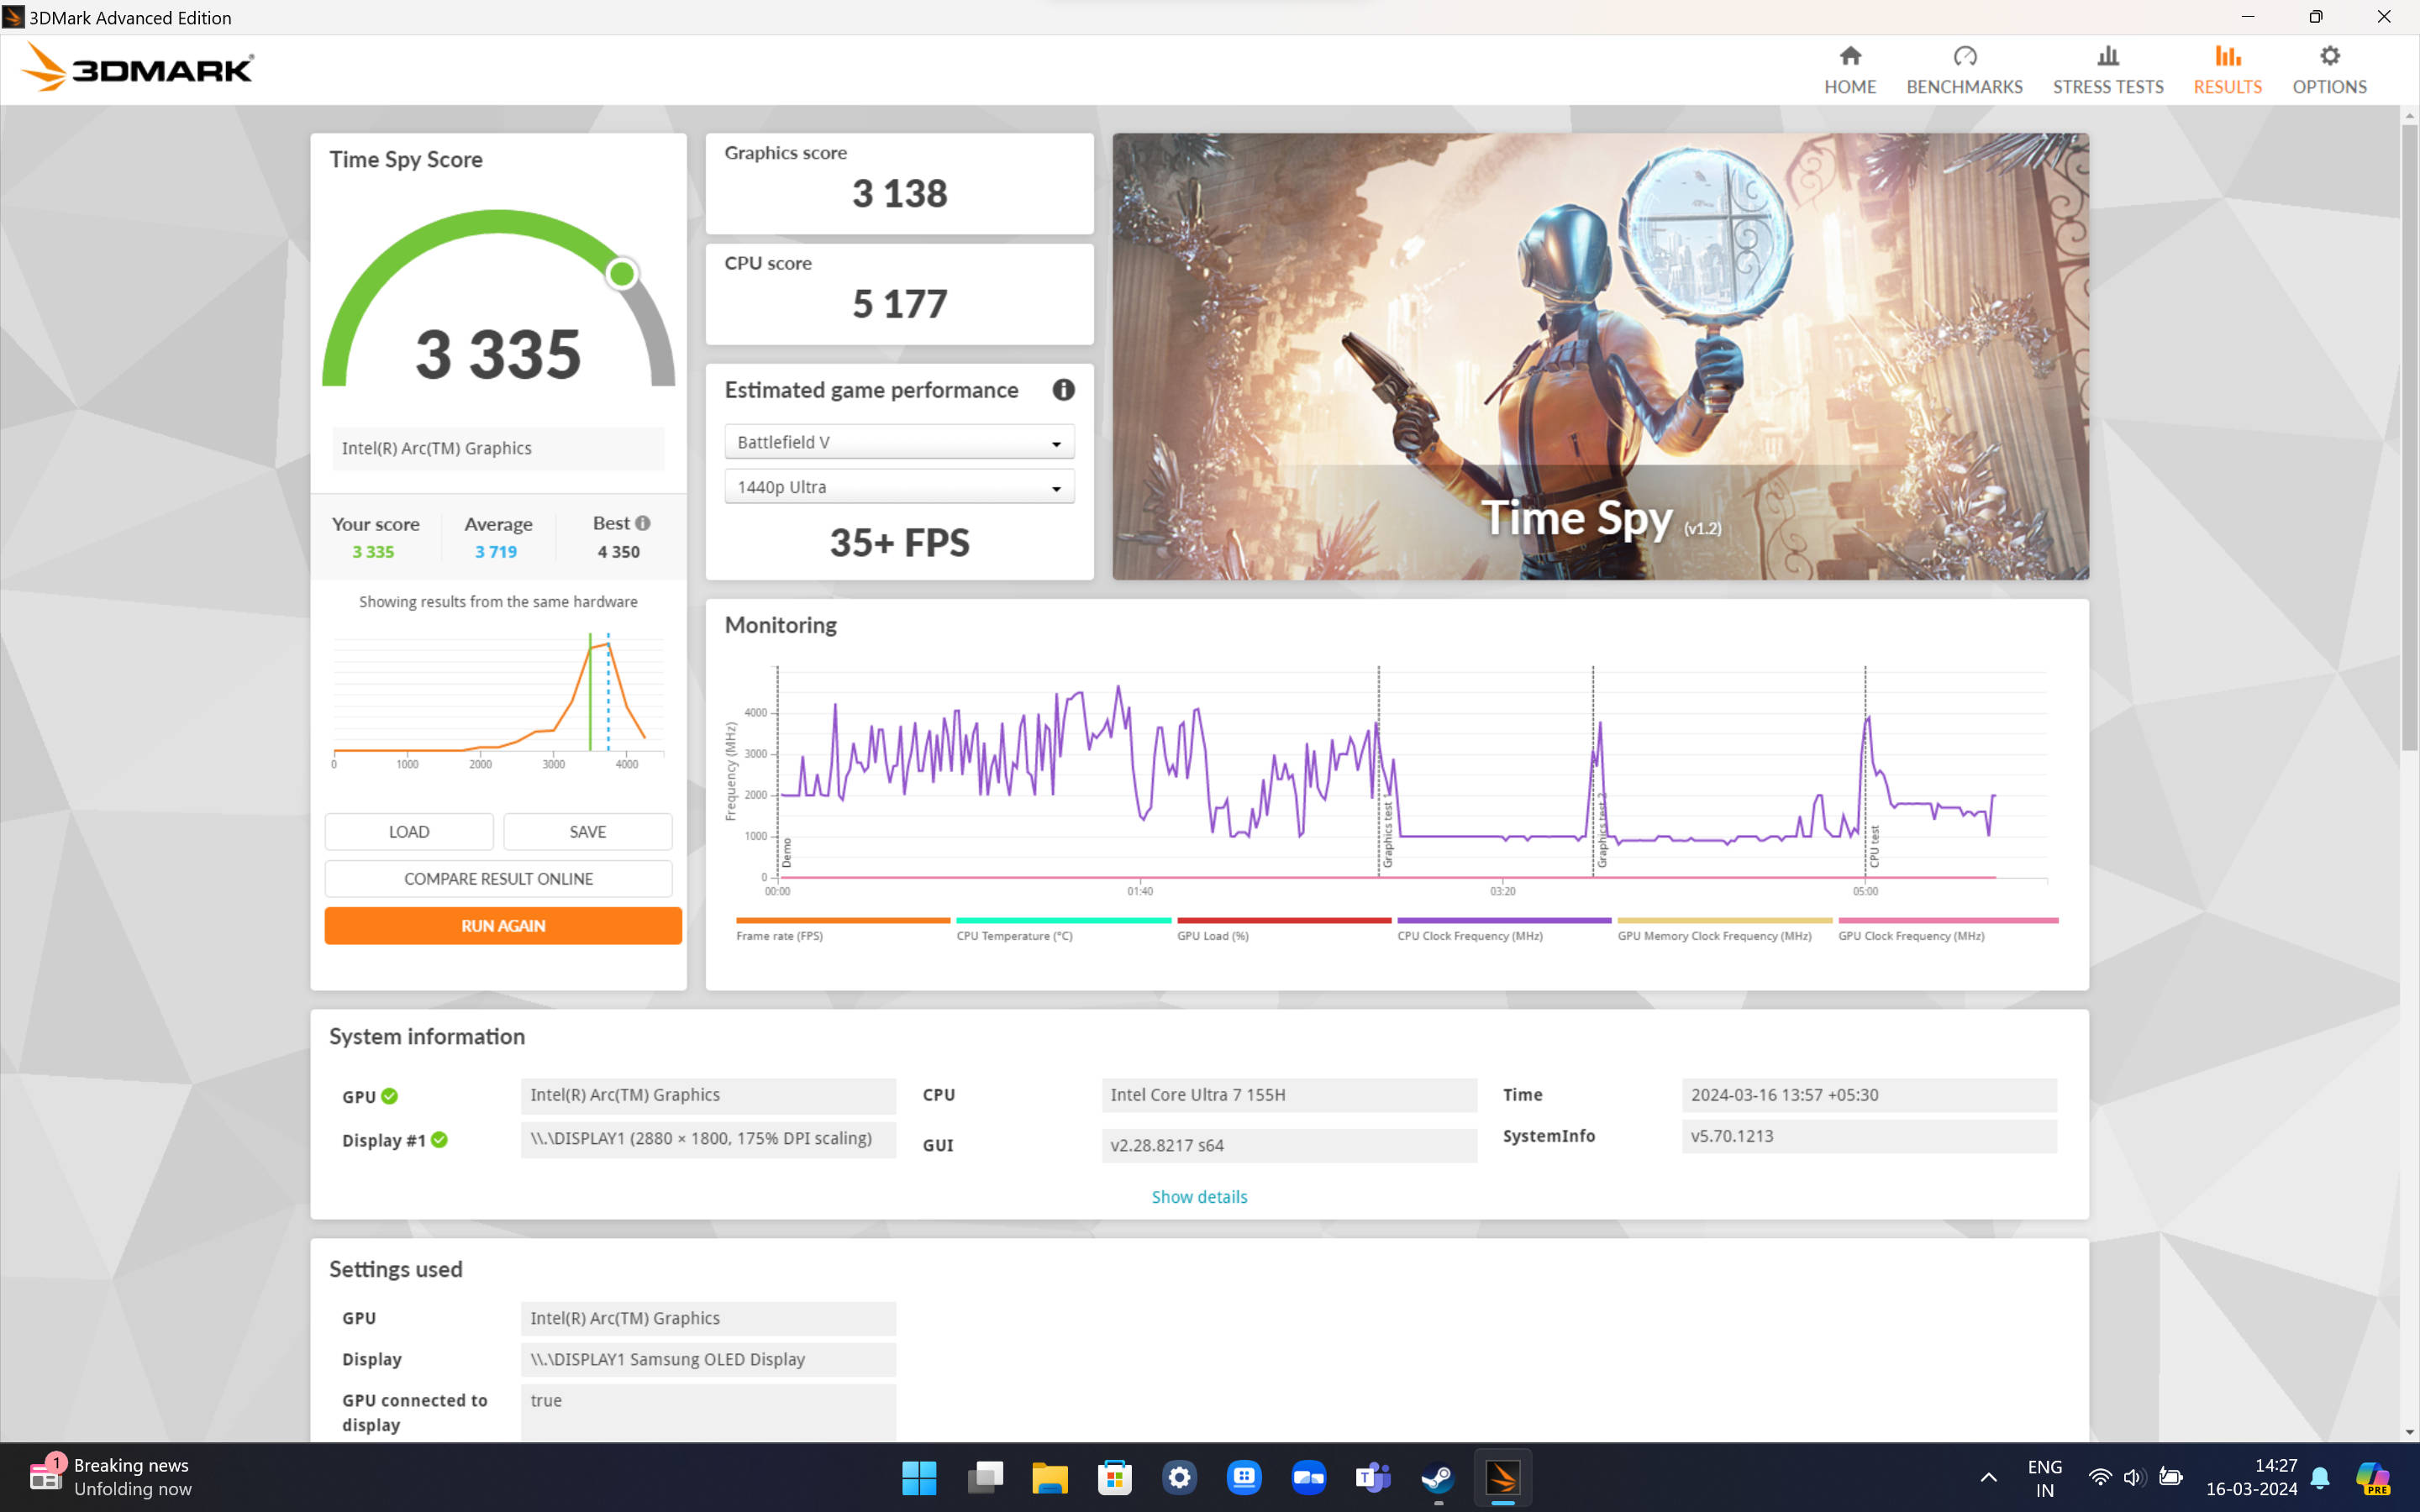This screenshot has height=1512, width=2420.
Task: Toggle GPU Clock Frequency legend item
Action: [1948, 929]
